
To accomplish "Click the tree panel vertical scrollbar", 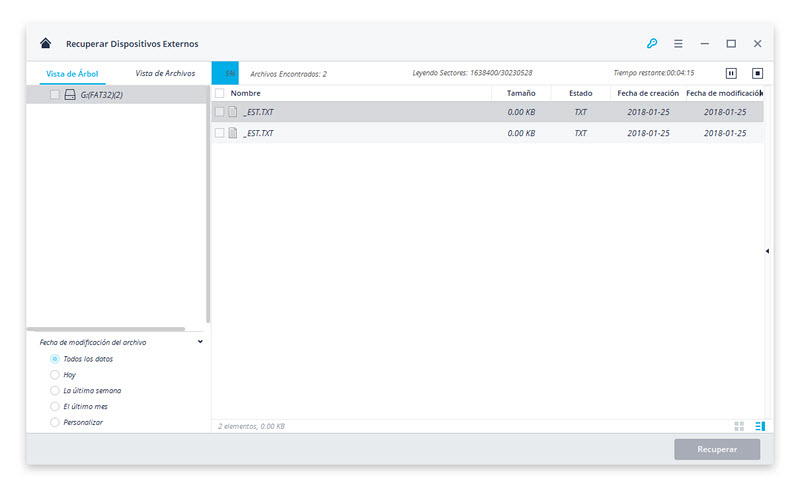I will click(208, 204).
